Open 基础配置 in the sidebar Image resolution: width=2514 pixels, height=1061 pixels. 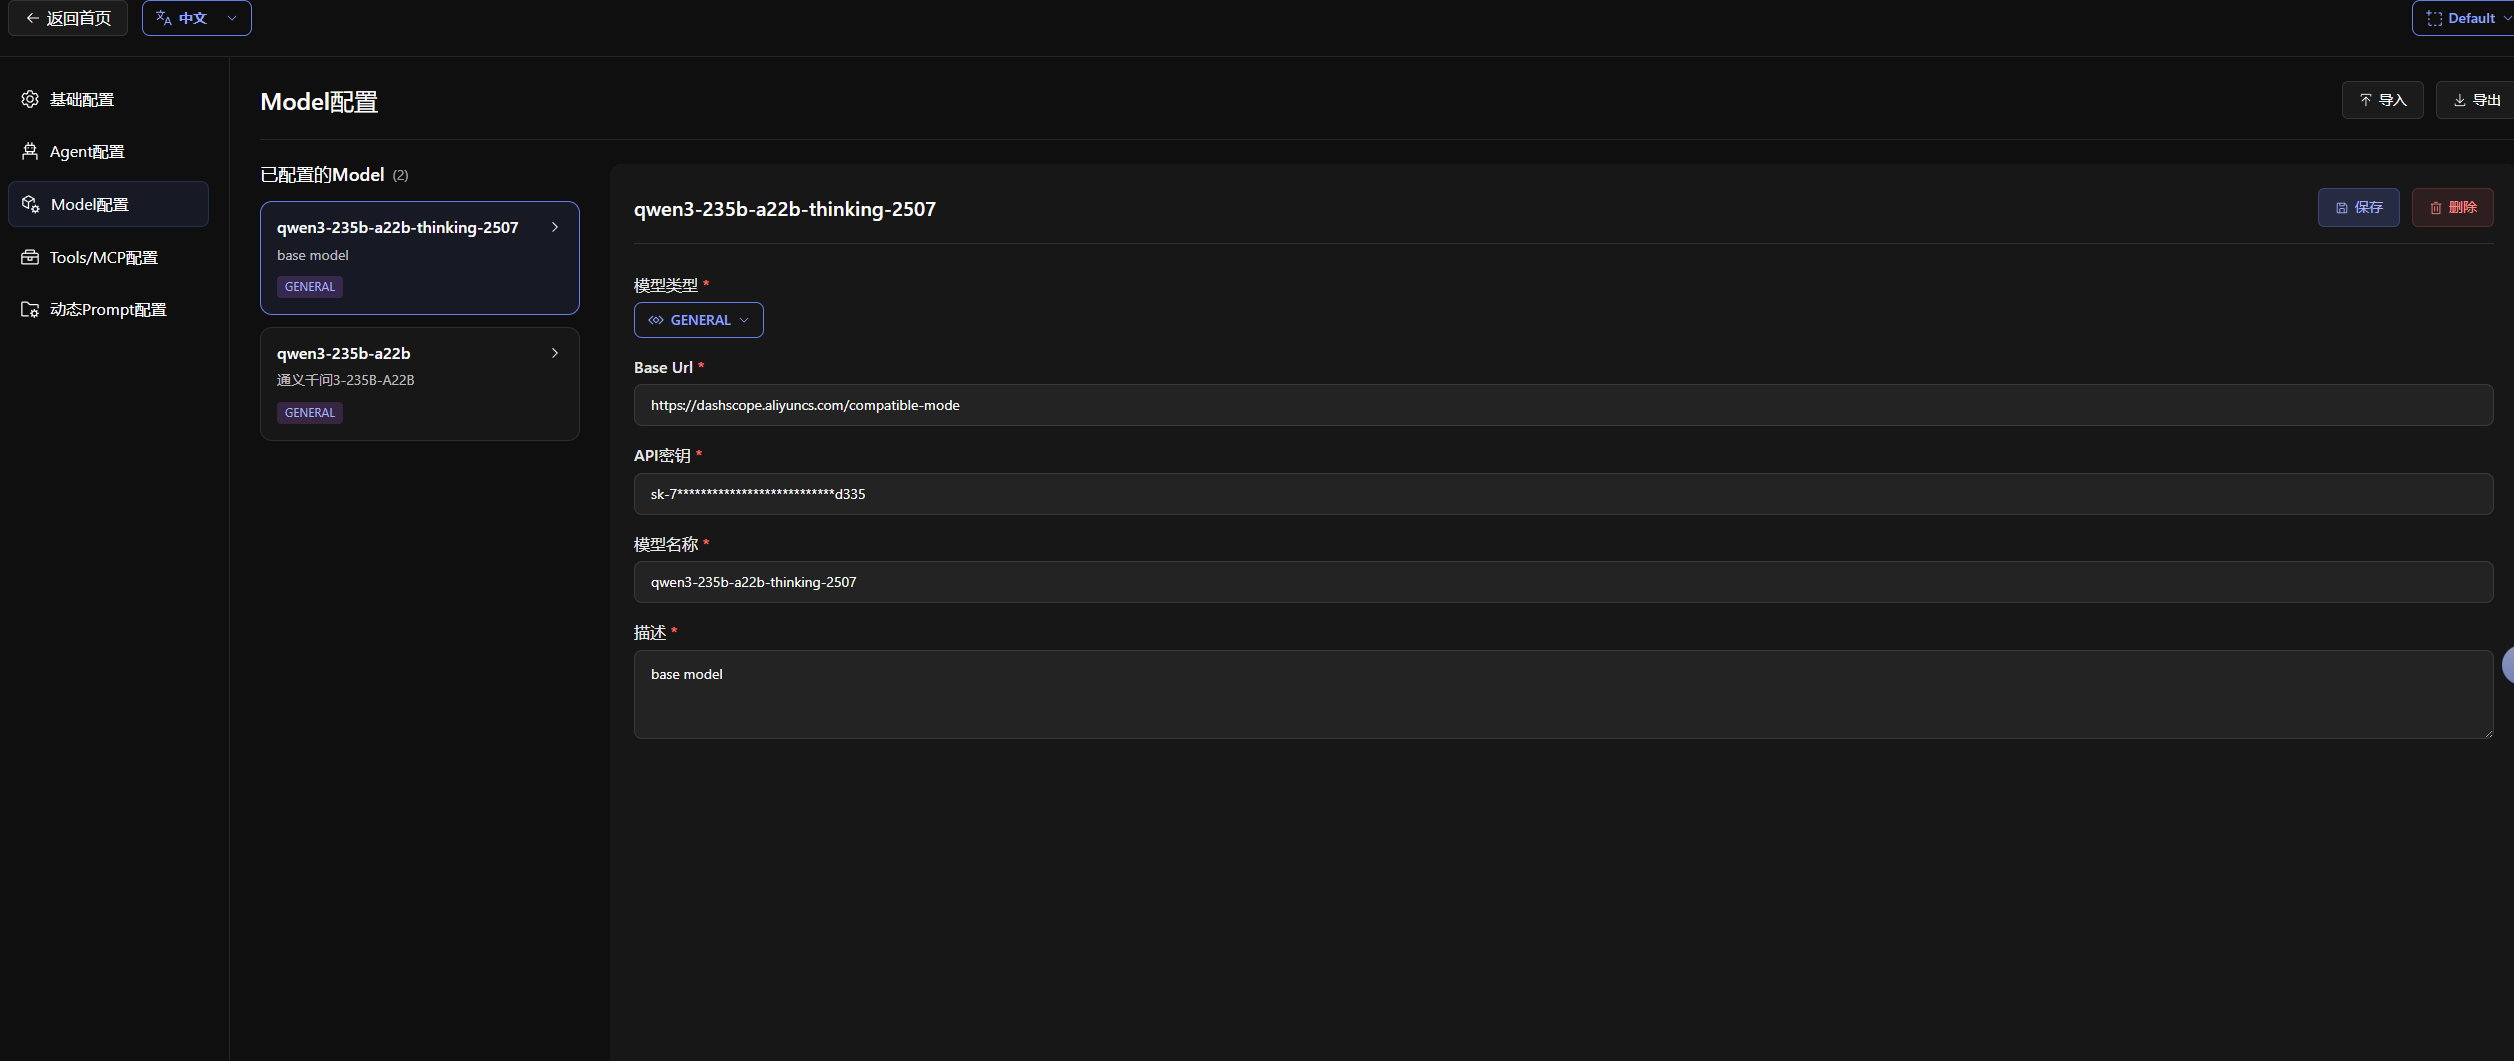[108, 99]
